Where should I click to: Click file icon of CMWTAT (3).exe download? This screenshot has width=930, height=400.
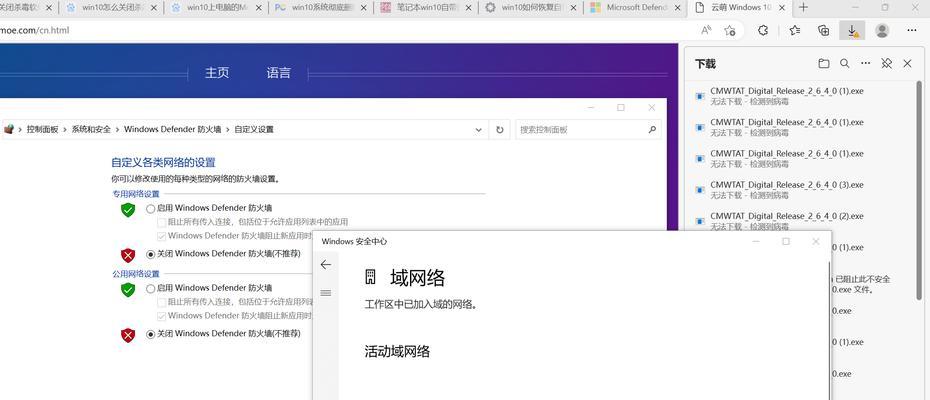click(700, 189)
